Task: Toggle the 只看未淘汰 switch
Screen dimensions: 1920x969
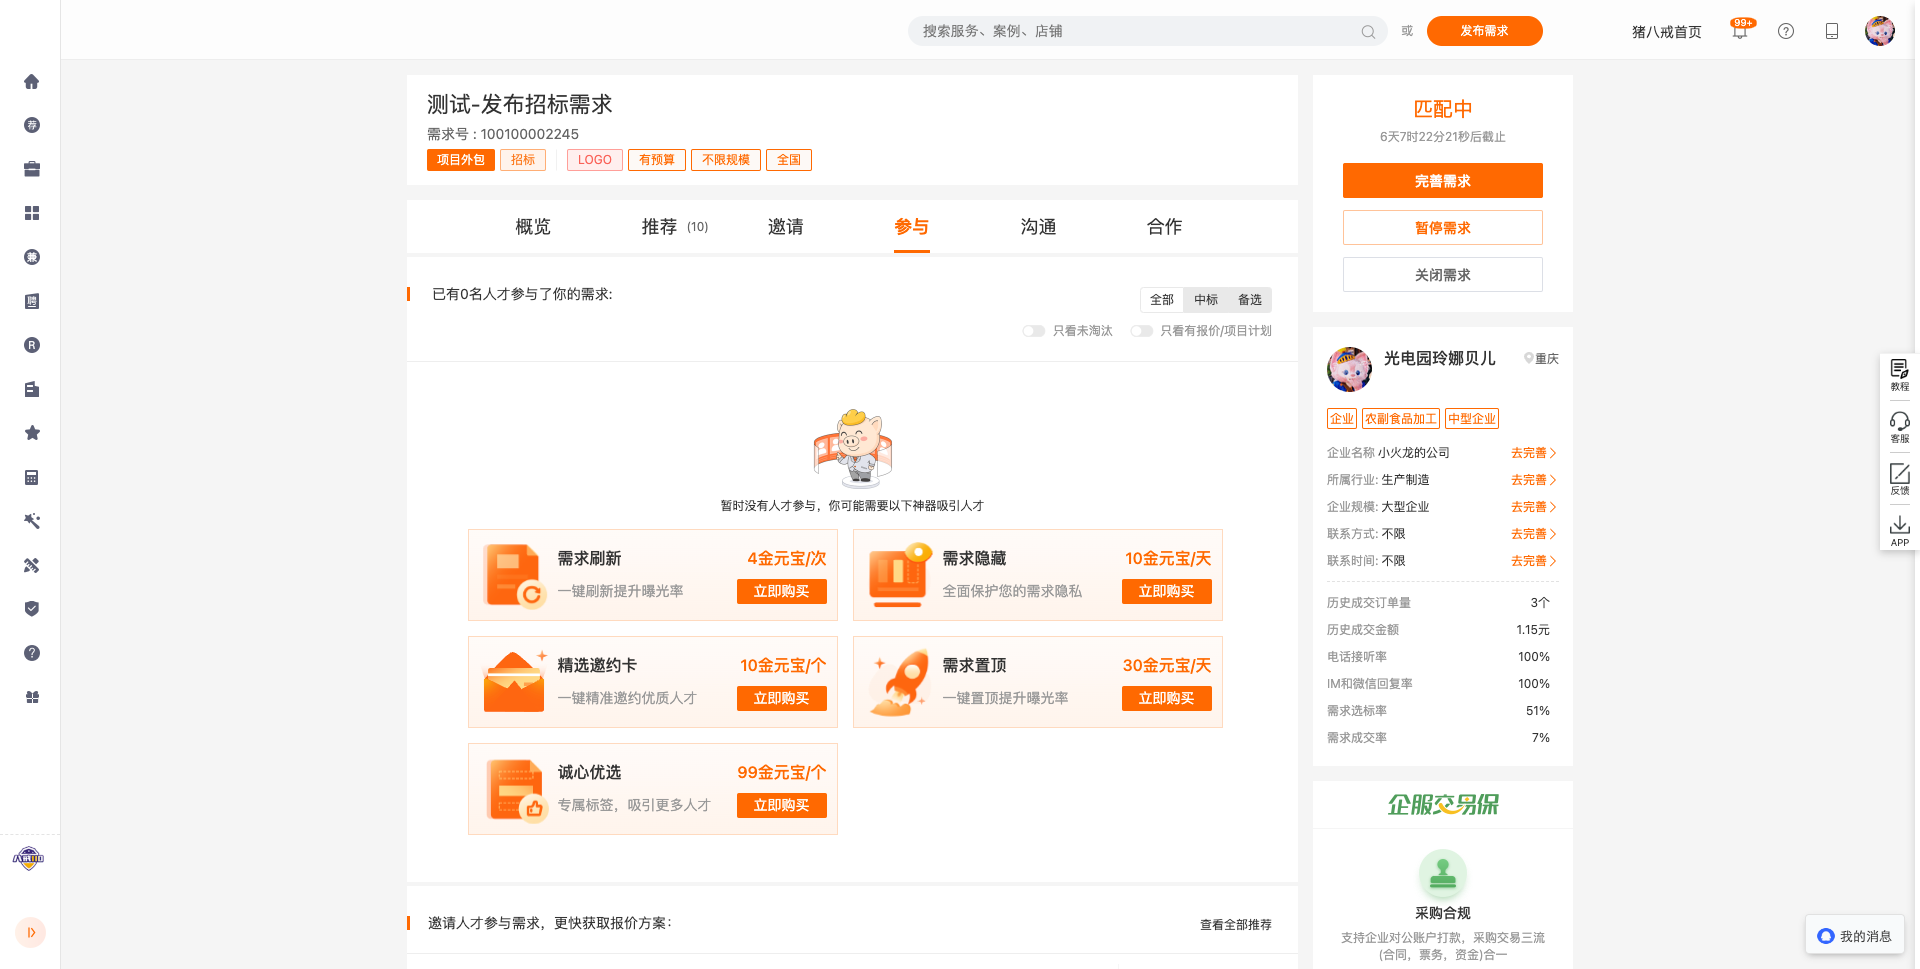Action: (x=1034, y=331)
